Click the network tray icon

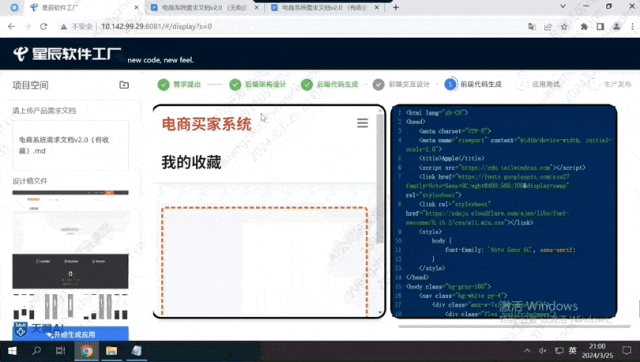click(559, 351)
